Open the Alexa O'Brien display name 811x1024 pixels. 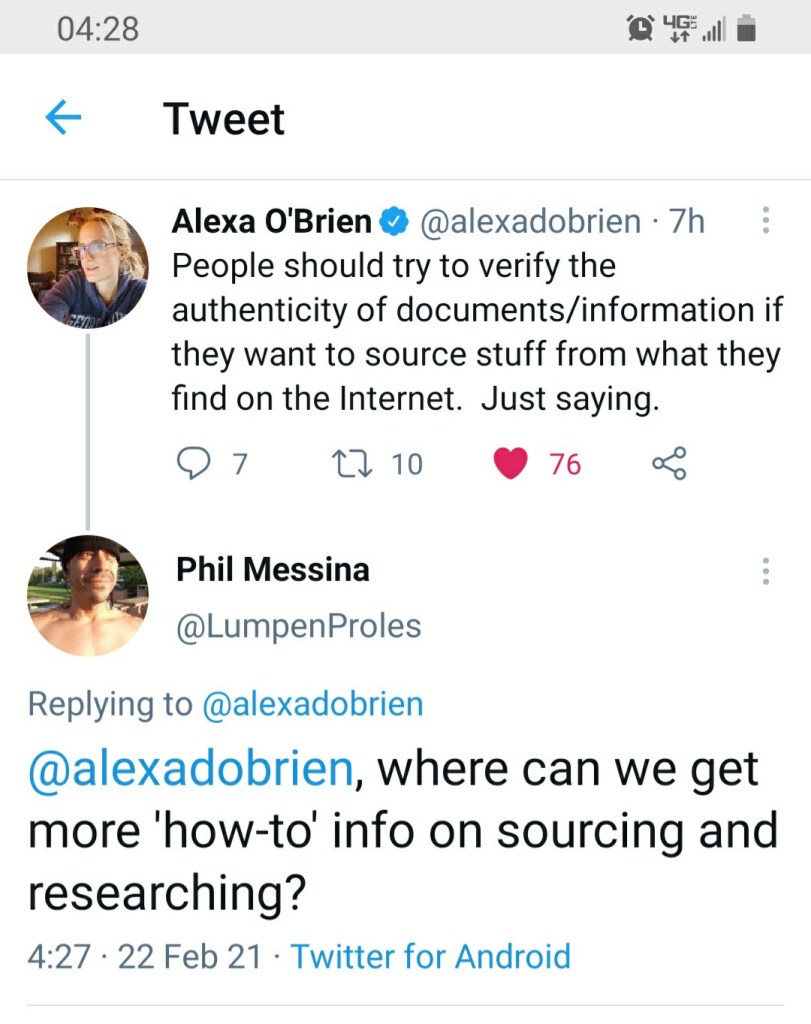coord(271,221)
